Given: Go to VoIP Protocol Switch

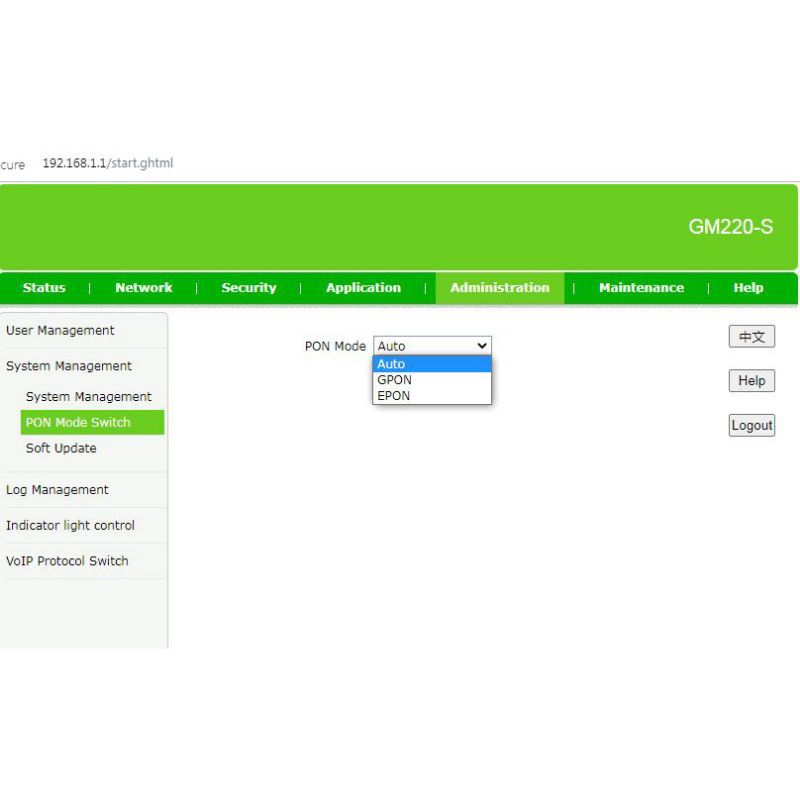Looking at the screenshot, I should tap(67, 561).
